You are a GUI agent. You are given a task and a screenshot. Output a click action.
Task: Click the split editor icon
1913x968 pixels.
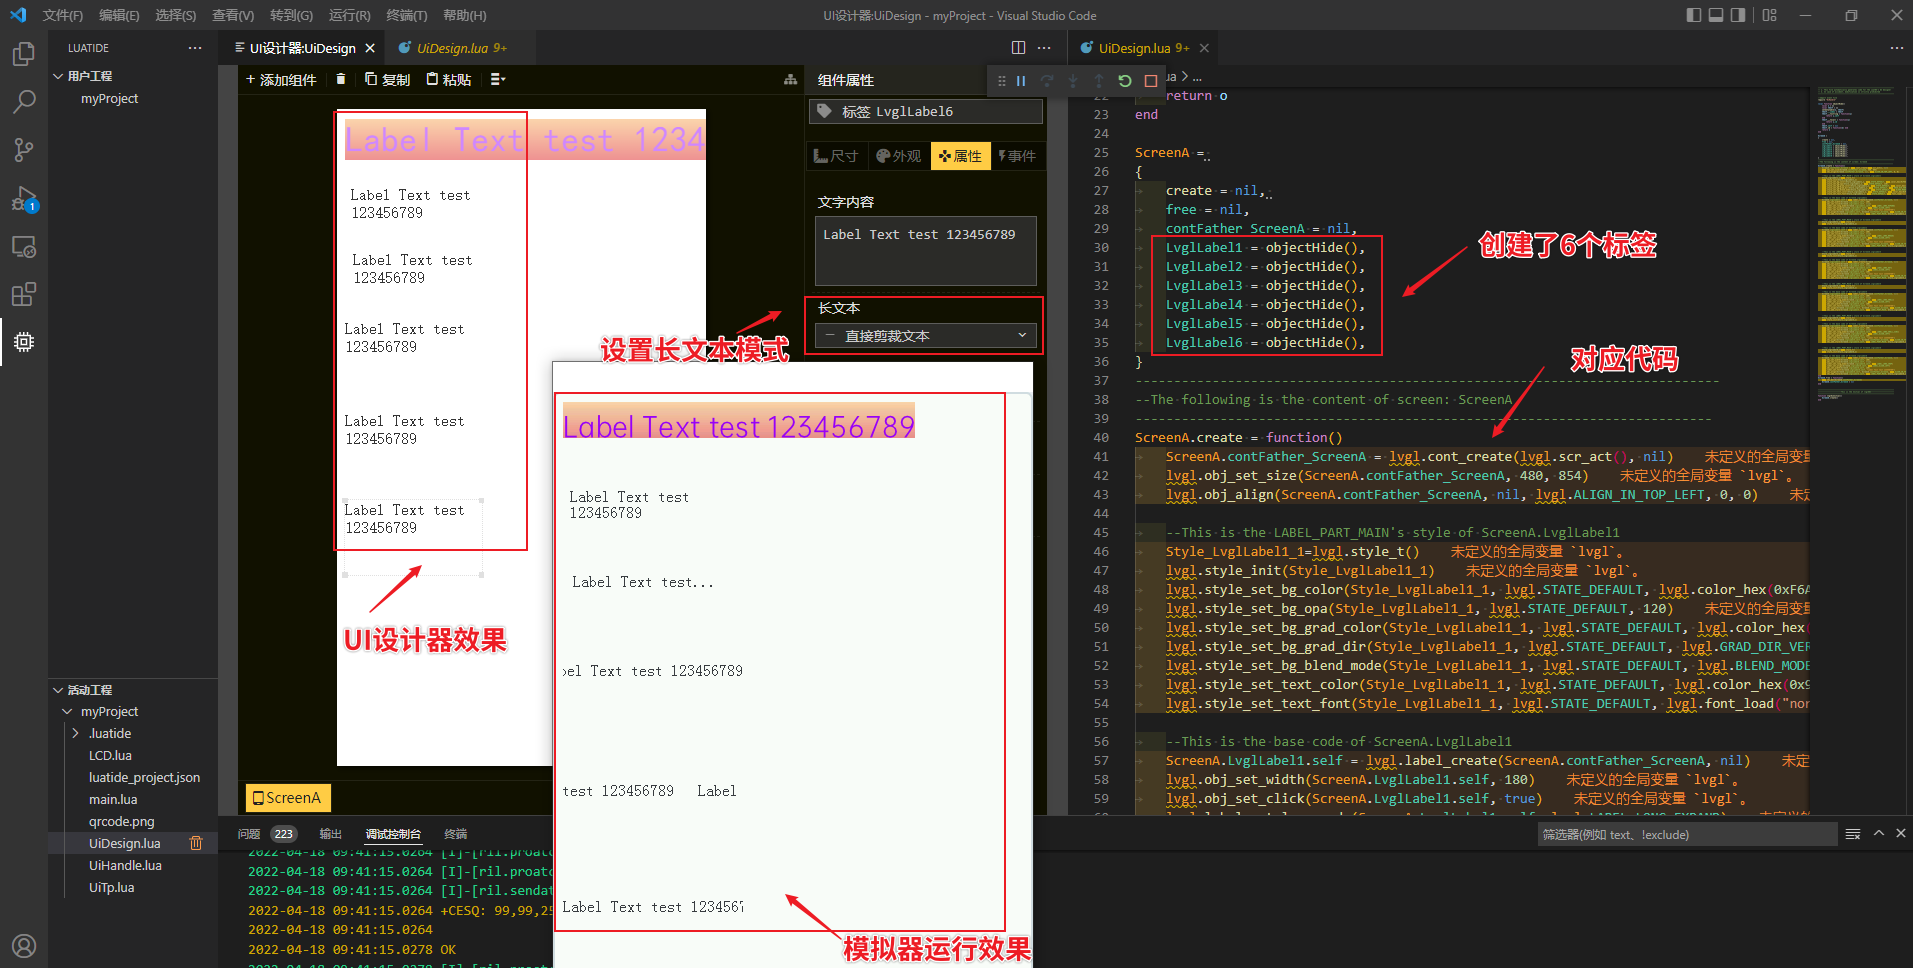[x=1018, y=48]
